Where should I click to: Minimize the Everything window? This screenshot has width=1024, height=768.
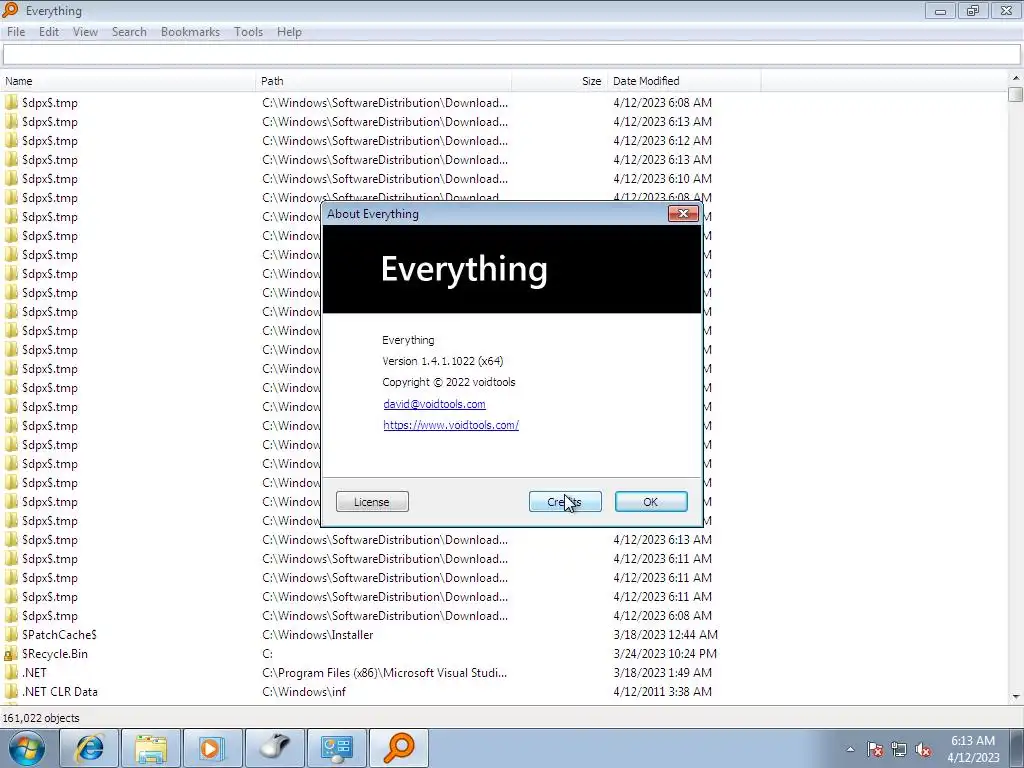tap(940, 10)
